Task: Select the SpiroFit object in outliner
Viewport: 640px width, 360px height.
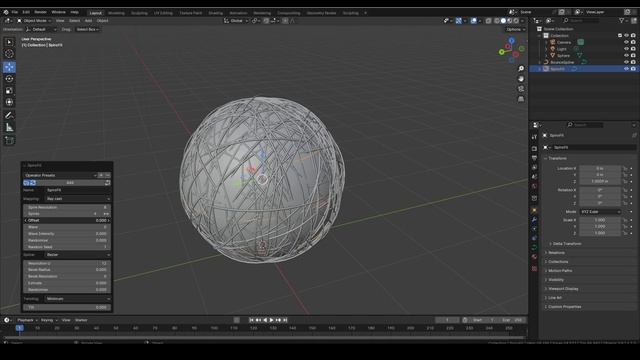Action: [x=558, y=69]
